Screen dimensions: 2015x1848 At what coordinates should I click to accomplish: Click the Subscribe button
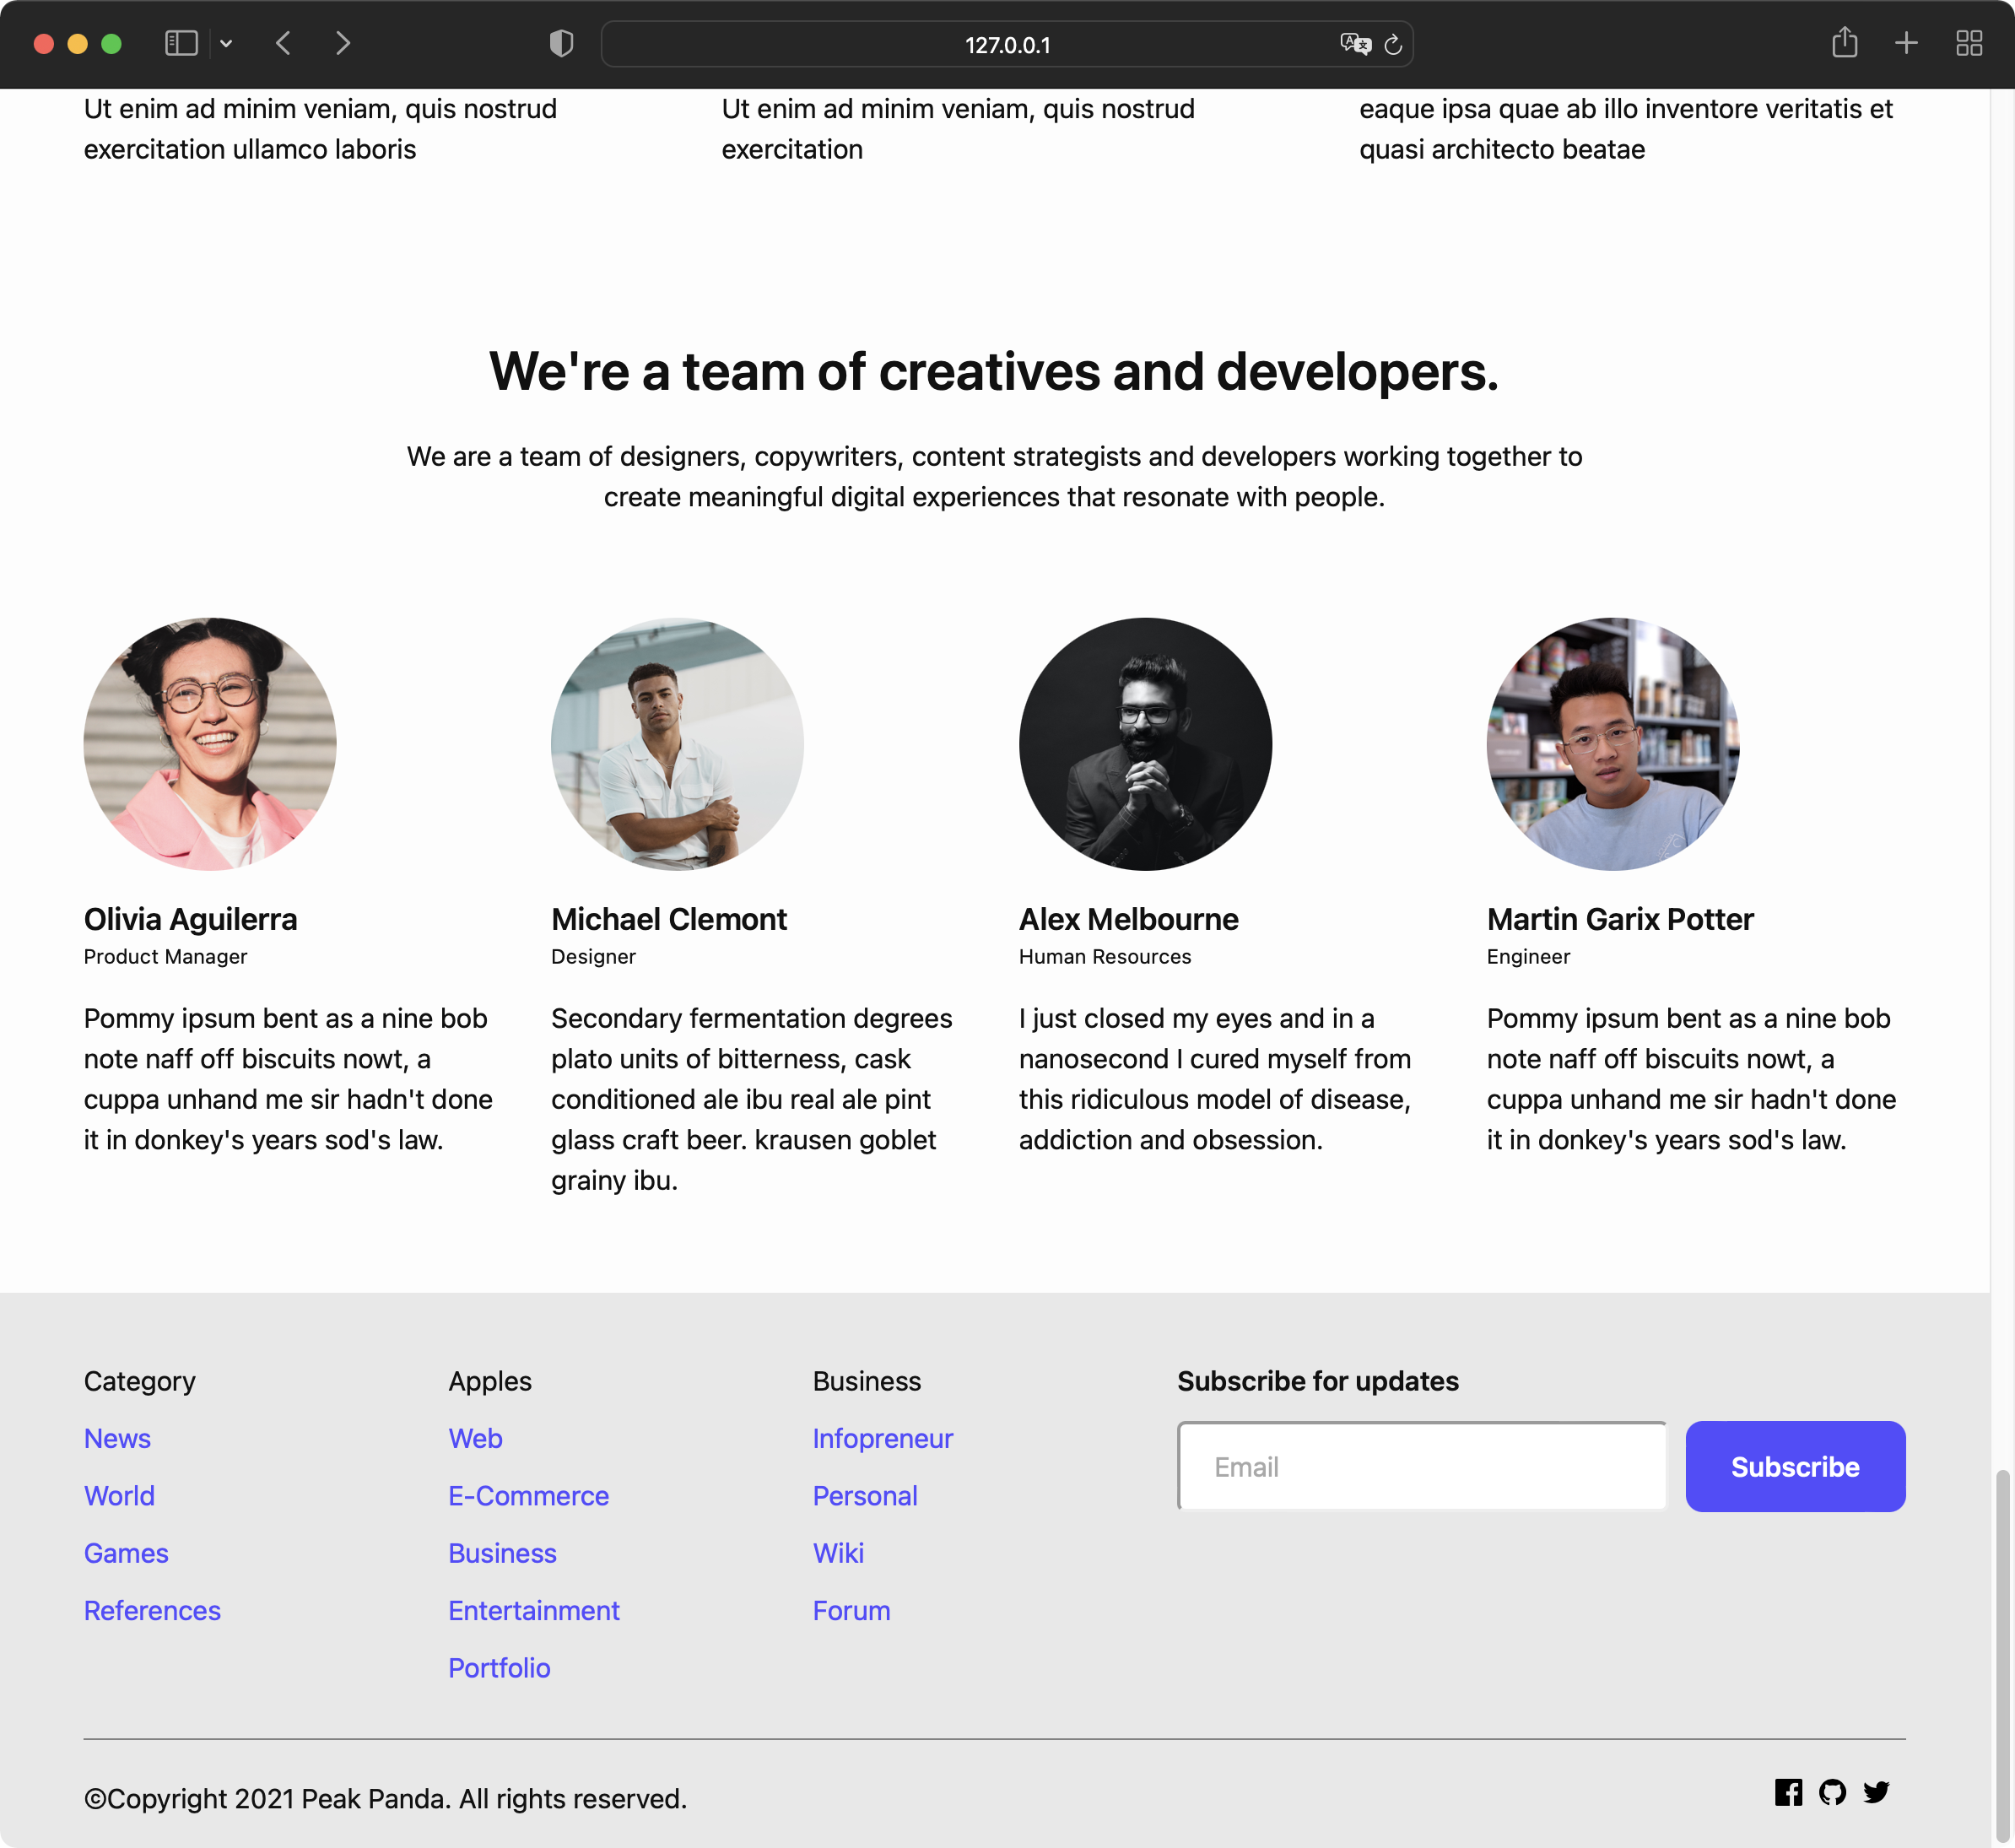click(1796, 1466)
